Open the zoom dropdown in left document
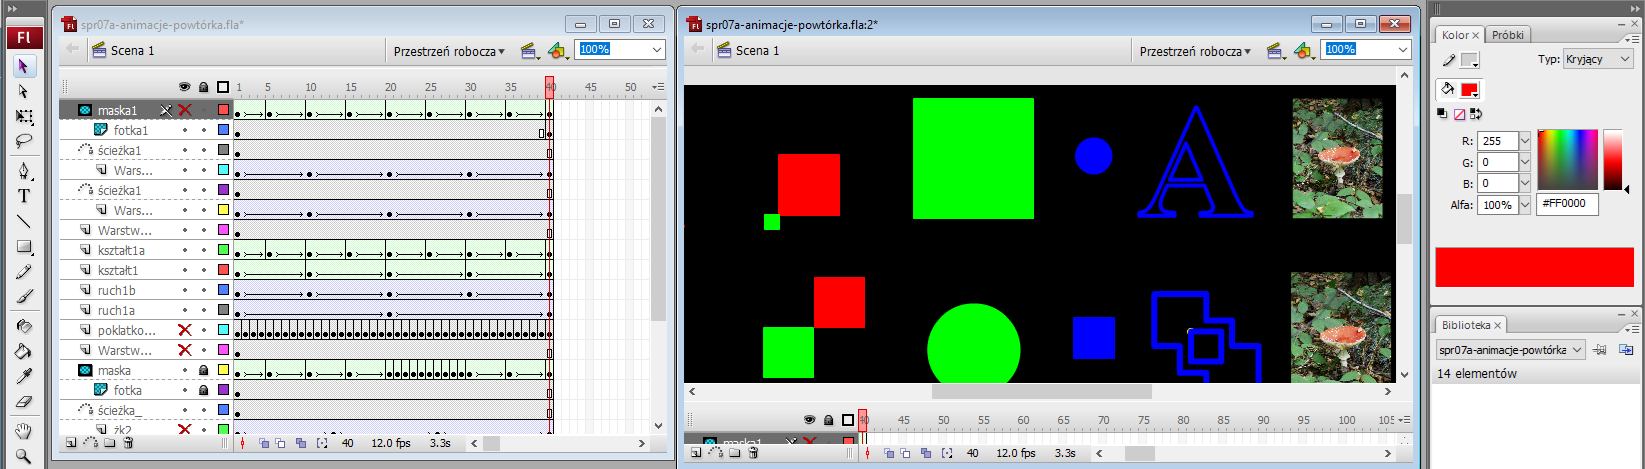 [657, 50]
